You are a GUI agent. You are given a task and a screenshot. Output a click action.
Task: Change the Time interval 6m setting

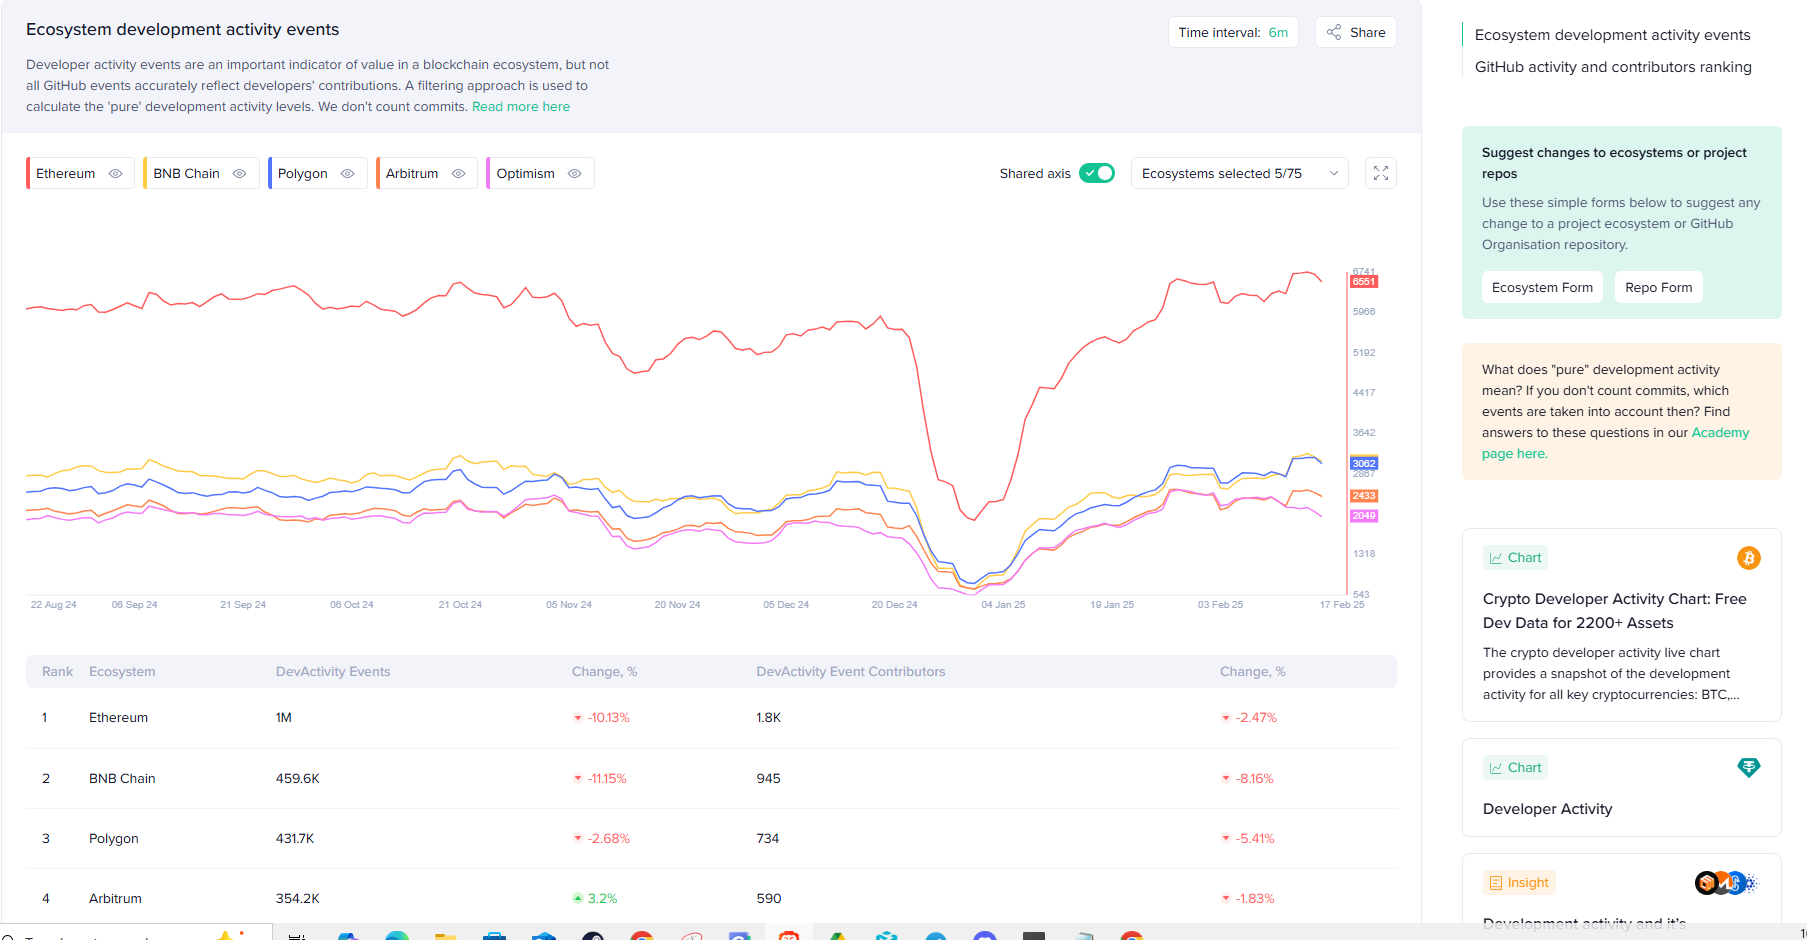click(1233, 32)
